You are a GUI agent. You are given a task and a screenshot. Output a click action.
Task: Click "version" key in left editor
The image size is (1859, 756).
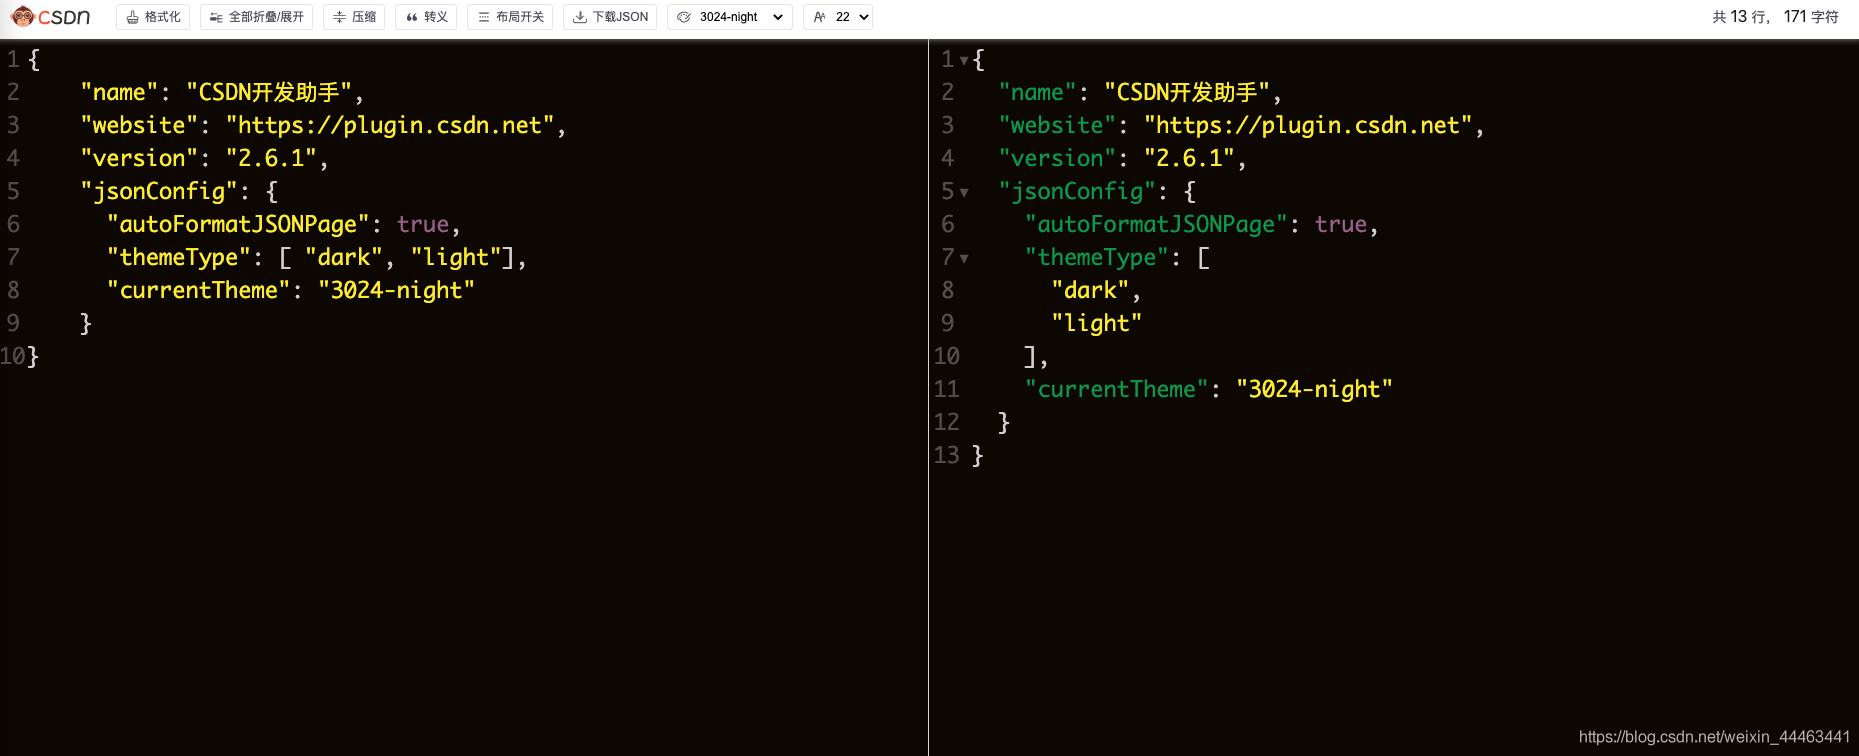pos(139,158)
